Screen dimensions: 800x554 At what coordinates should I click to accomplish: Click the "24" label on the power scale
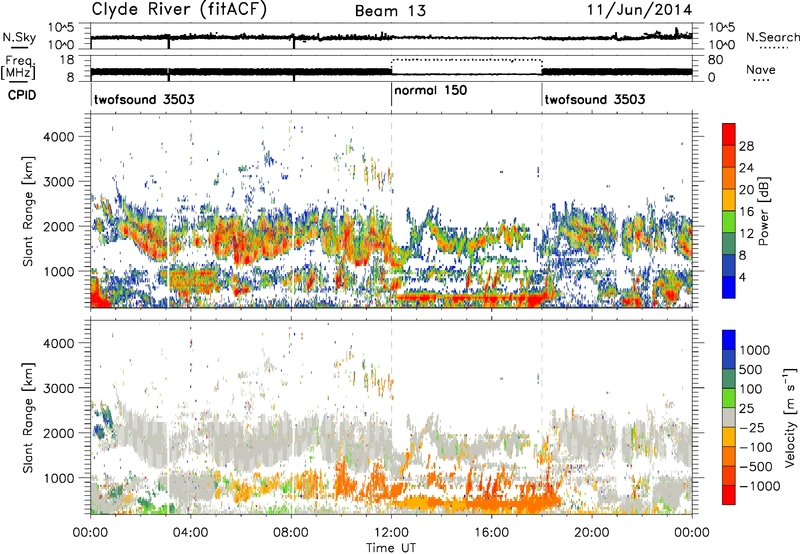click(x=746, y=168)
